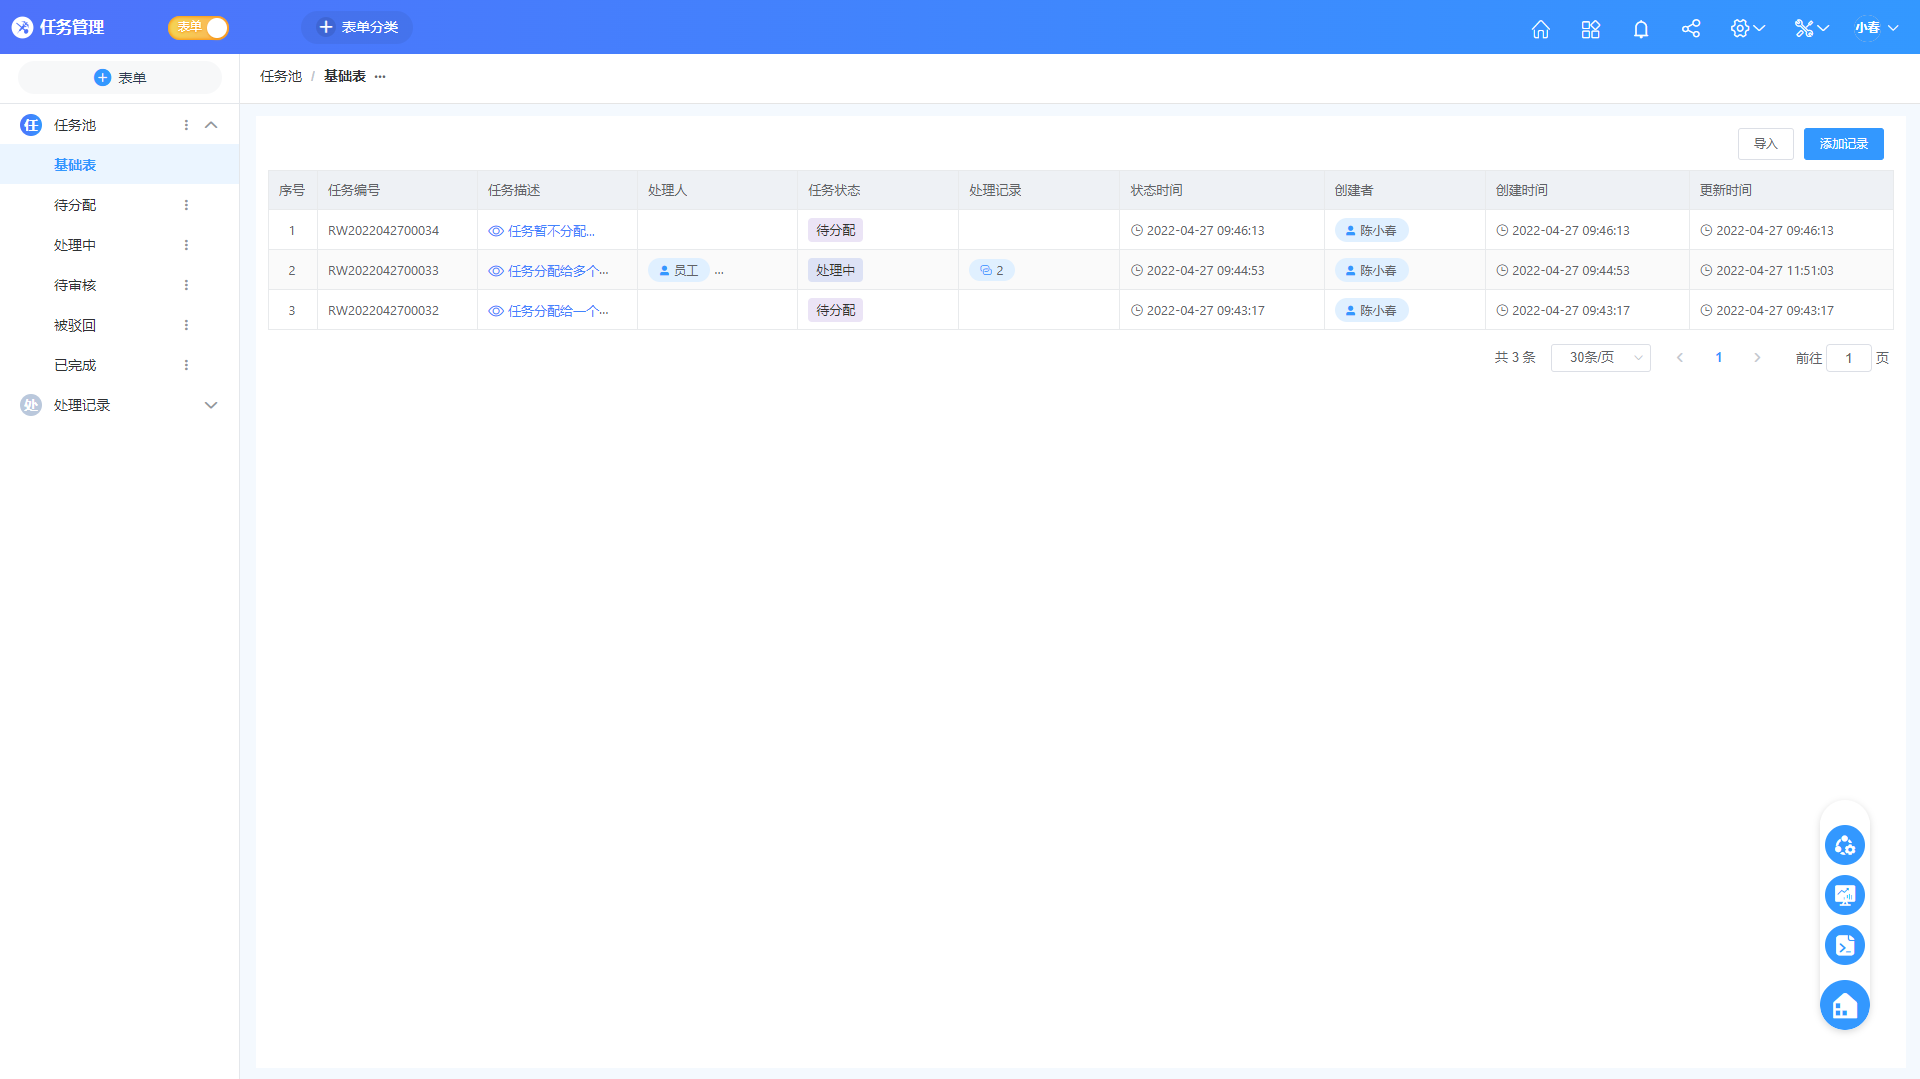
Task: Click the share icon in header
Action: [1690, 28]
